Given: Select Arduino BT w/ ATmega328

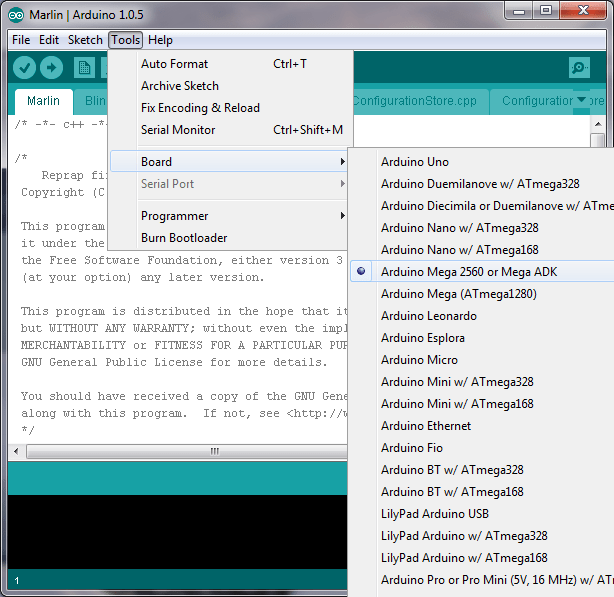Looking at the screenshot, I should [x=482, y=469].
